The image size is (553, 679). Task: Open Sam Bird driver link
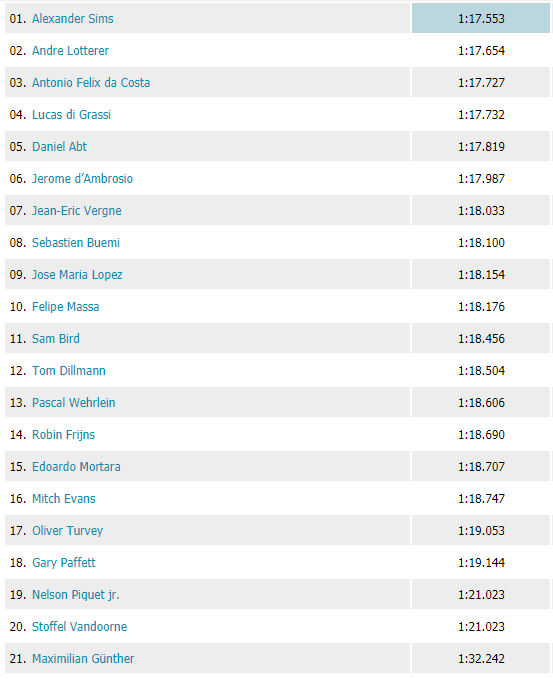[56, 339]
